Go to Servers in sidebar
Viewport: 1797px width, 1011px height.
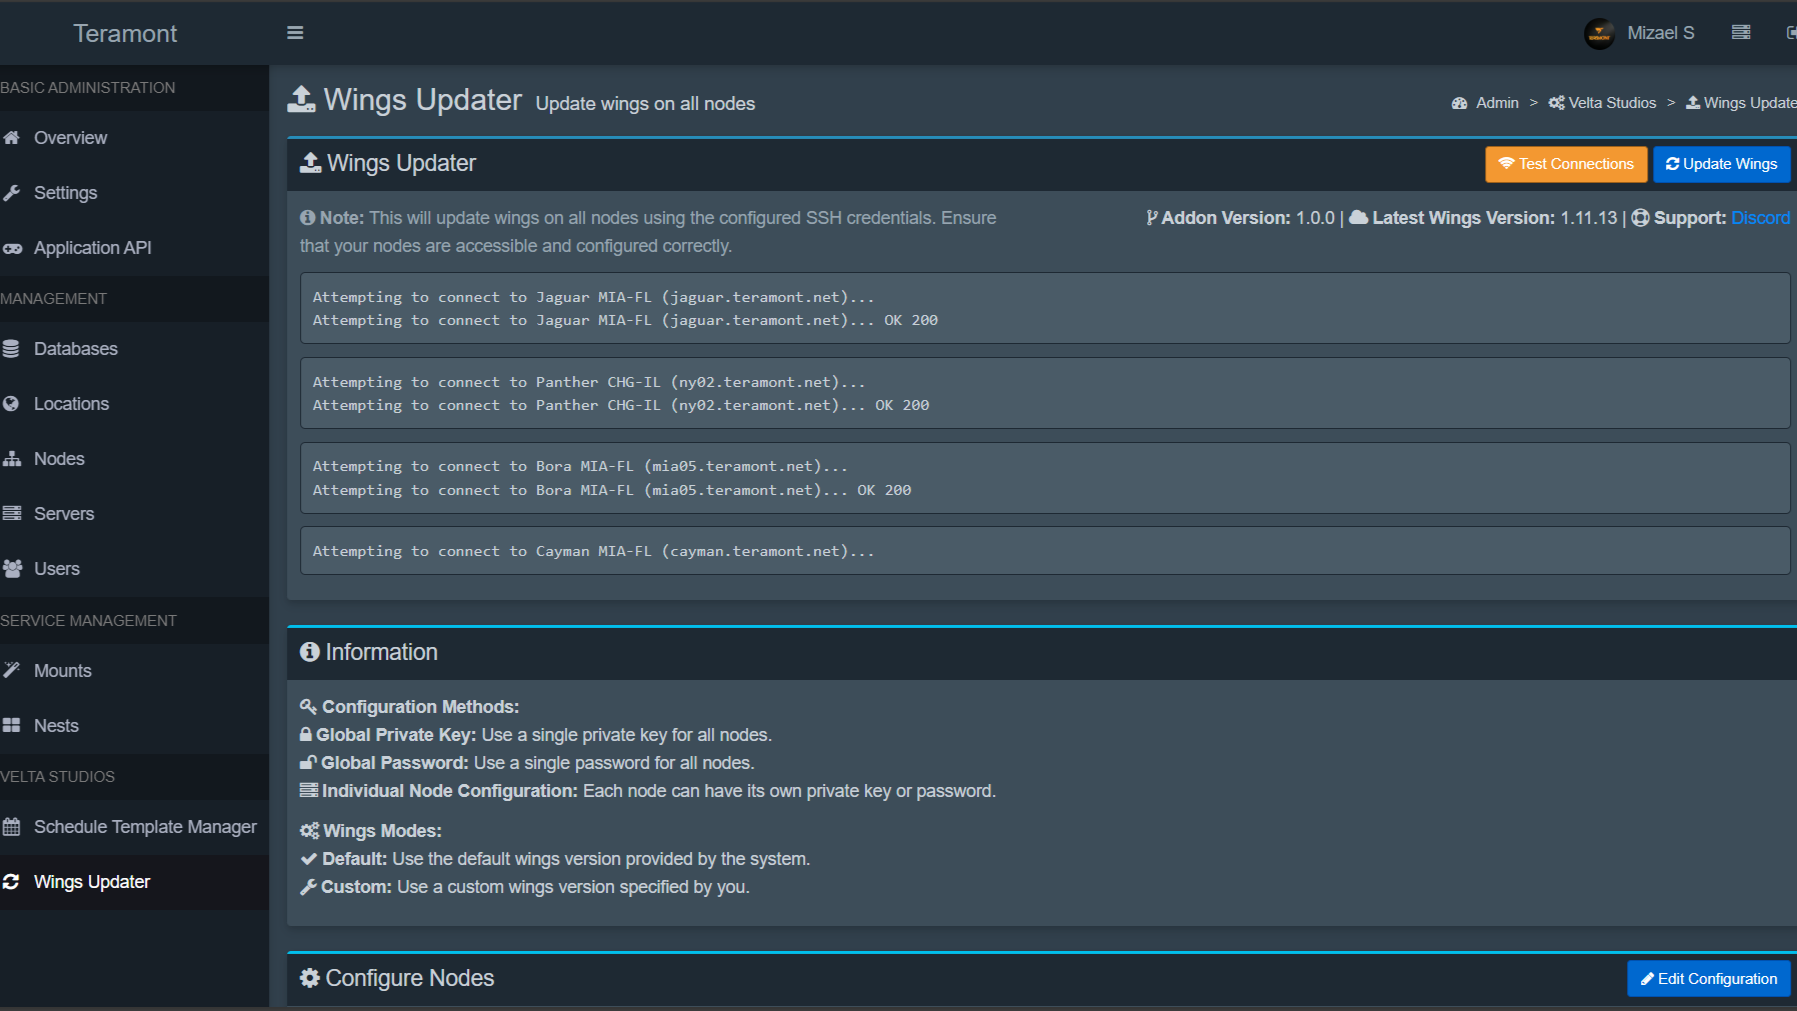(x=64, y=514)
